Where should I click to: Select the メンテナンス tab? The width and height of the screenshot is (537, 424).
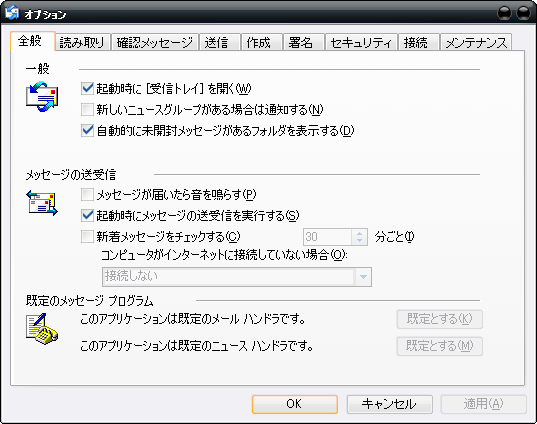coord(476,43)
